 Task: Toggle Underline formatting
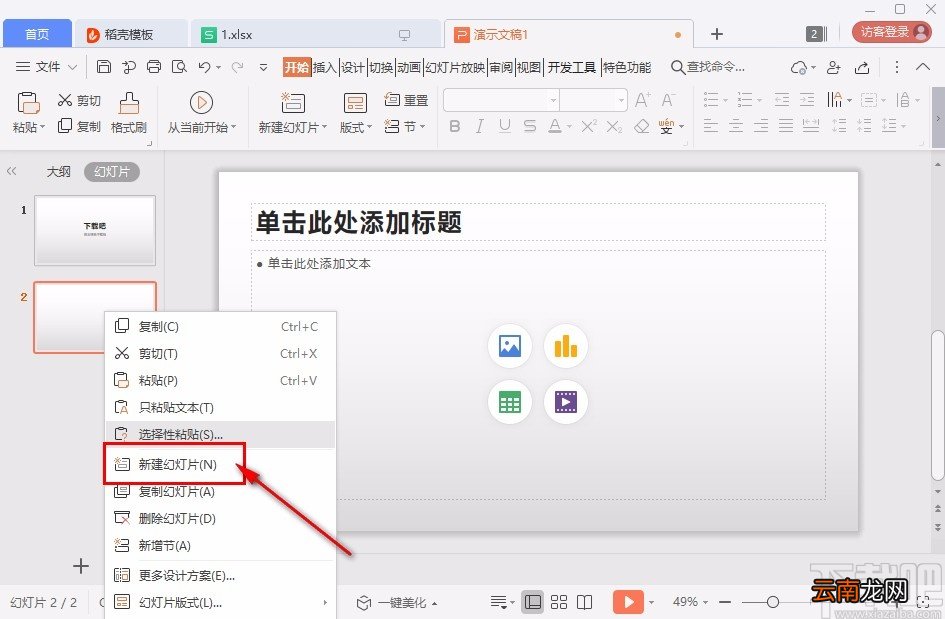pos(505,126)
